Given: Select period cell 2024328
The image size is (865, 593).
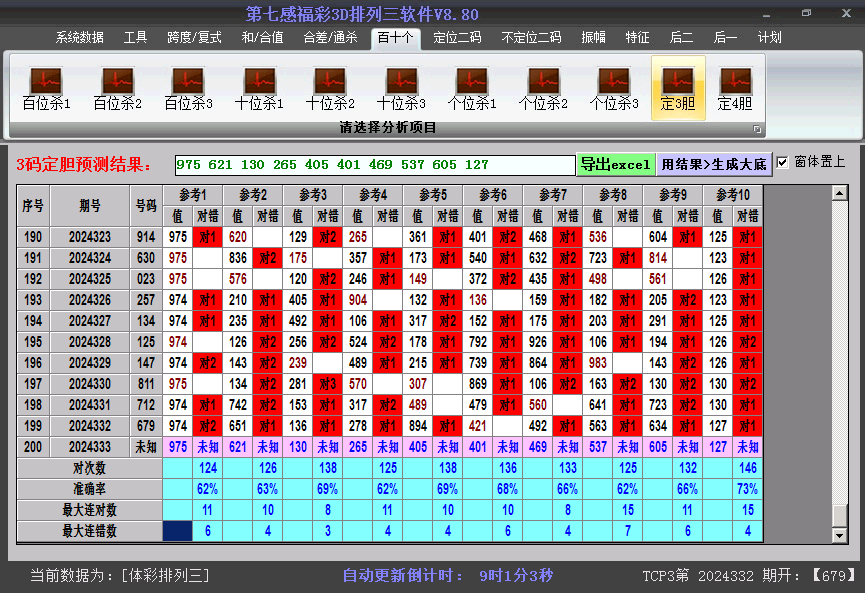Looking at the screenshot, I should click(x=90, y=342).
